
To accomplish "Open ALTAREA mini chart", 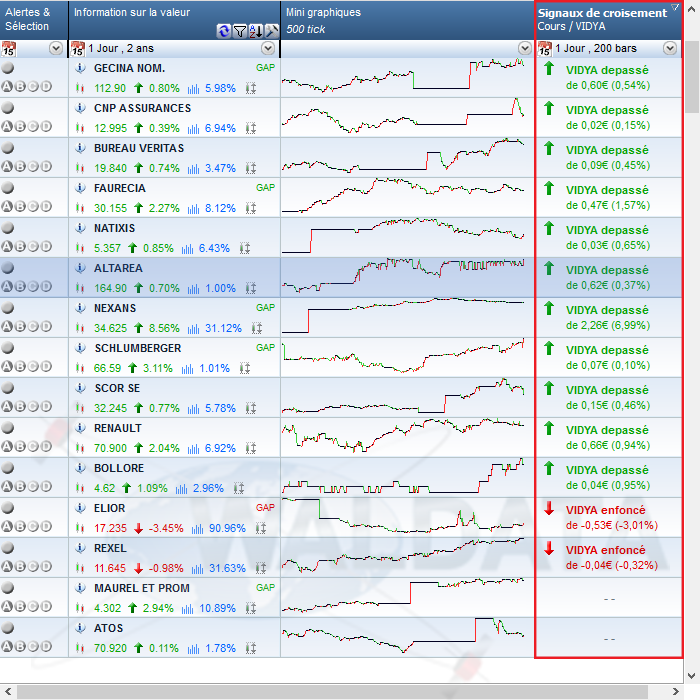I will (x=403, y=277).
